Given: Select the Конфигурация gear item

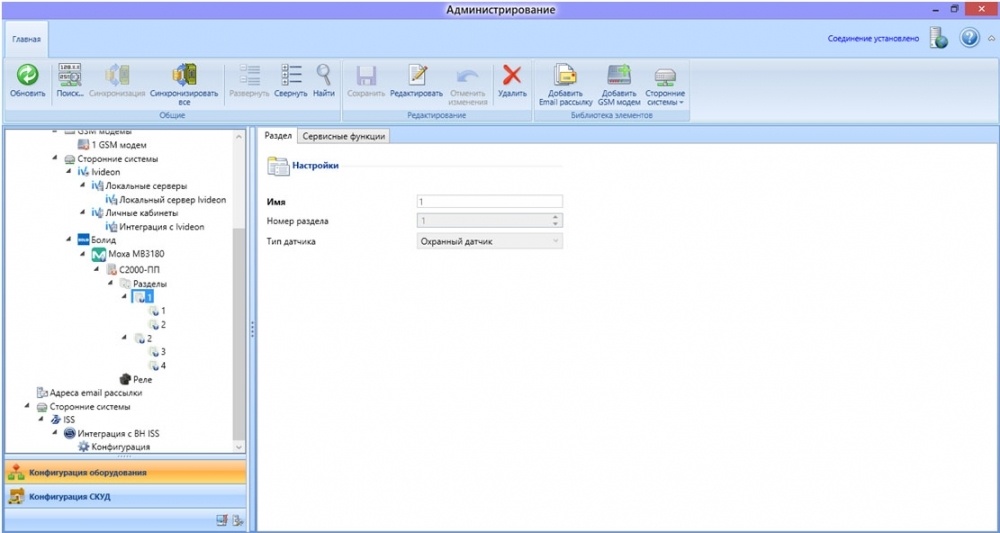Looking at the screenshot, I should coord(114,447).
